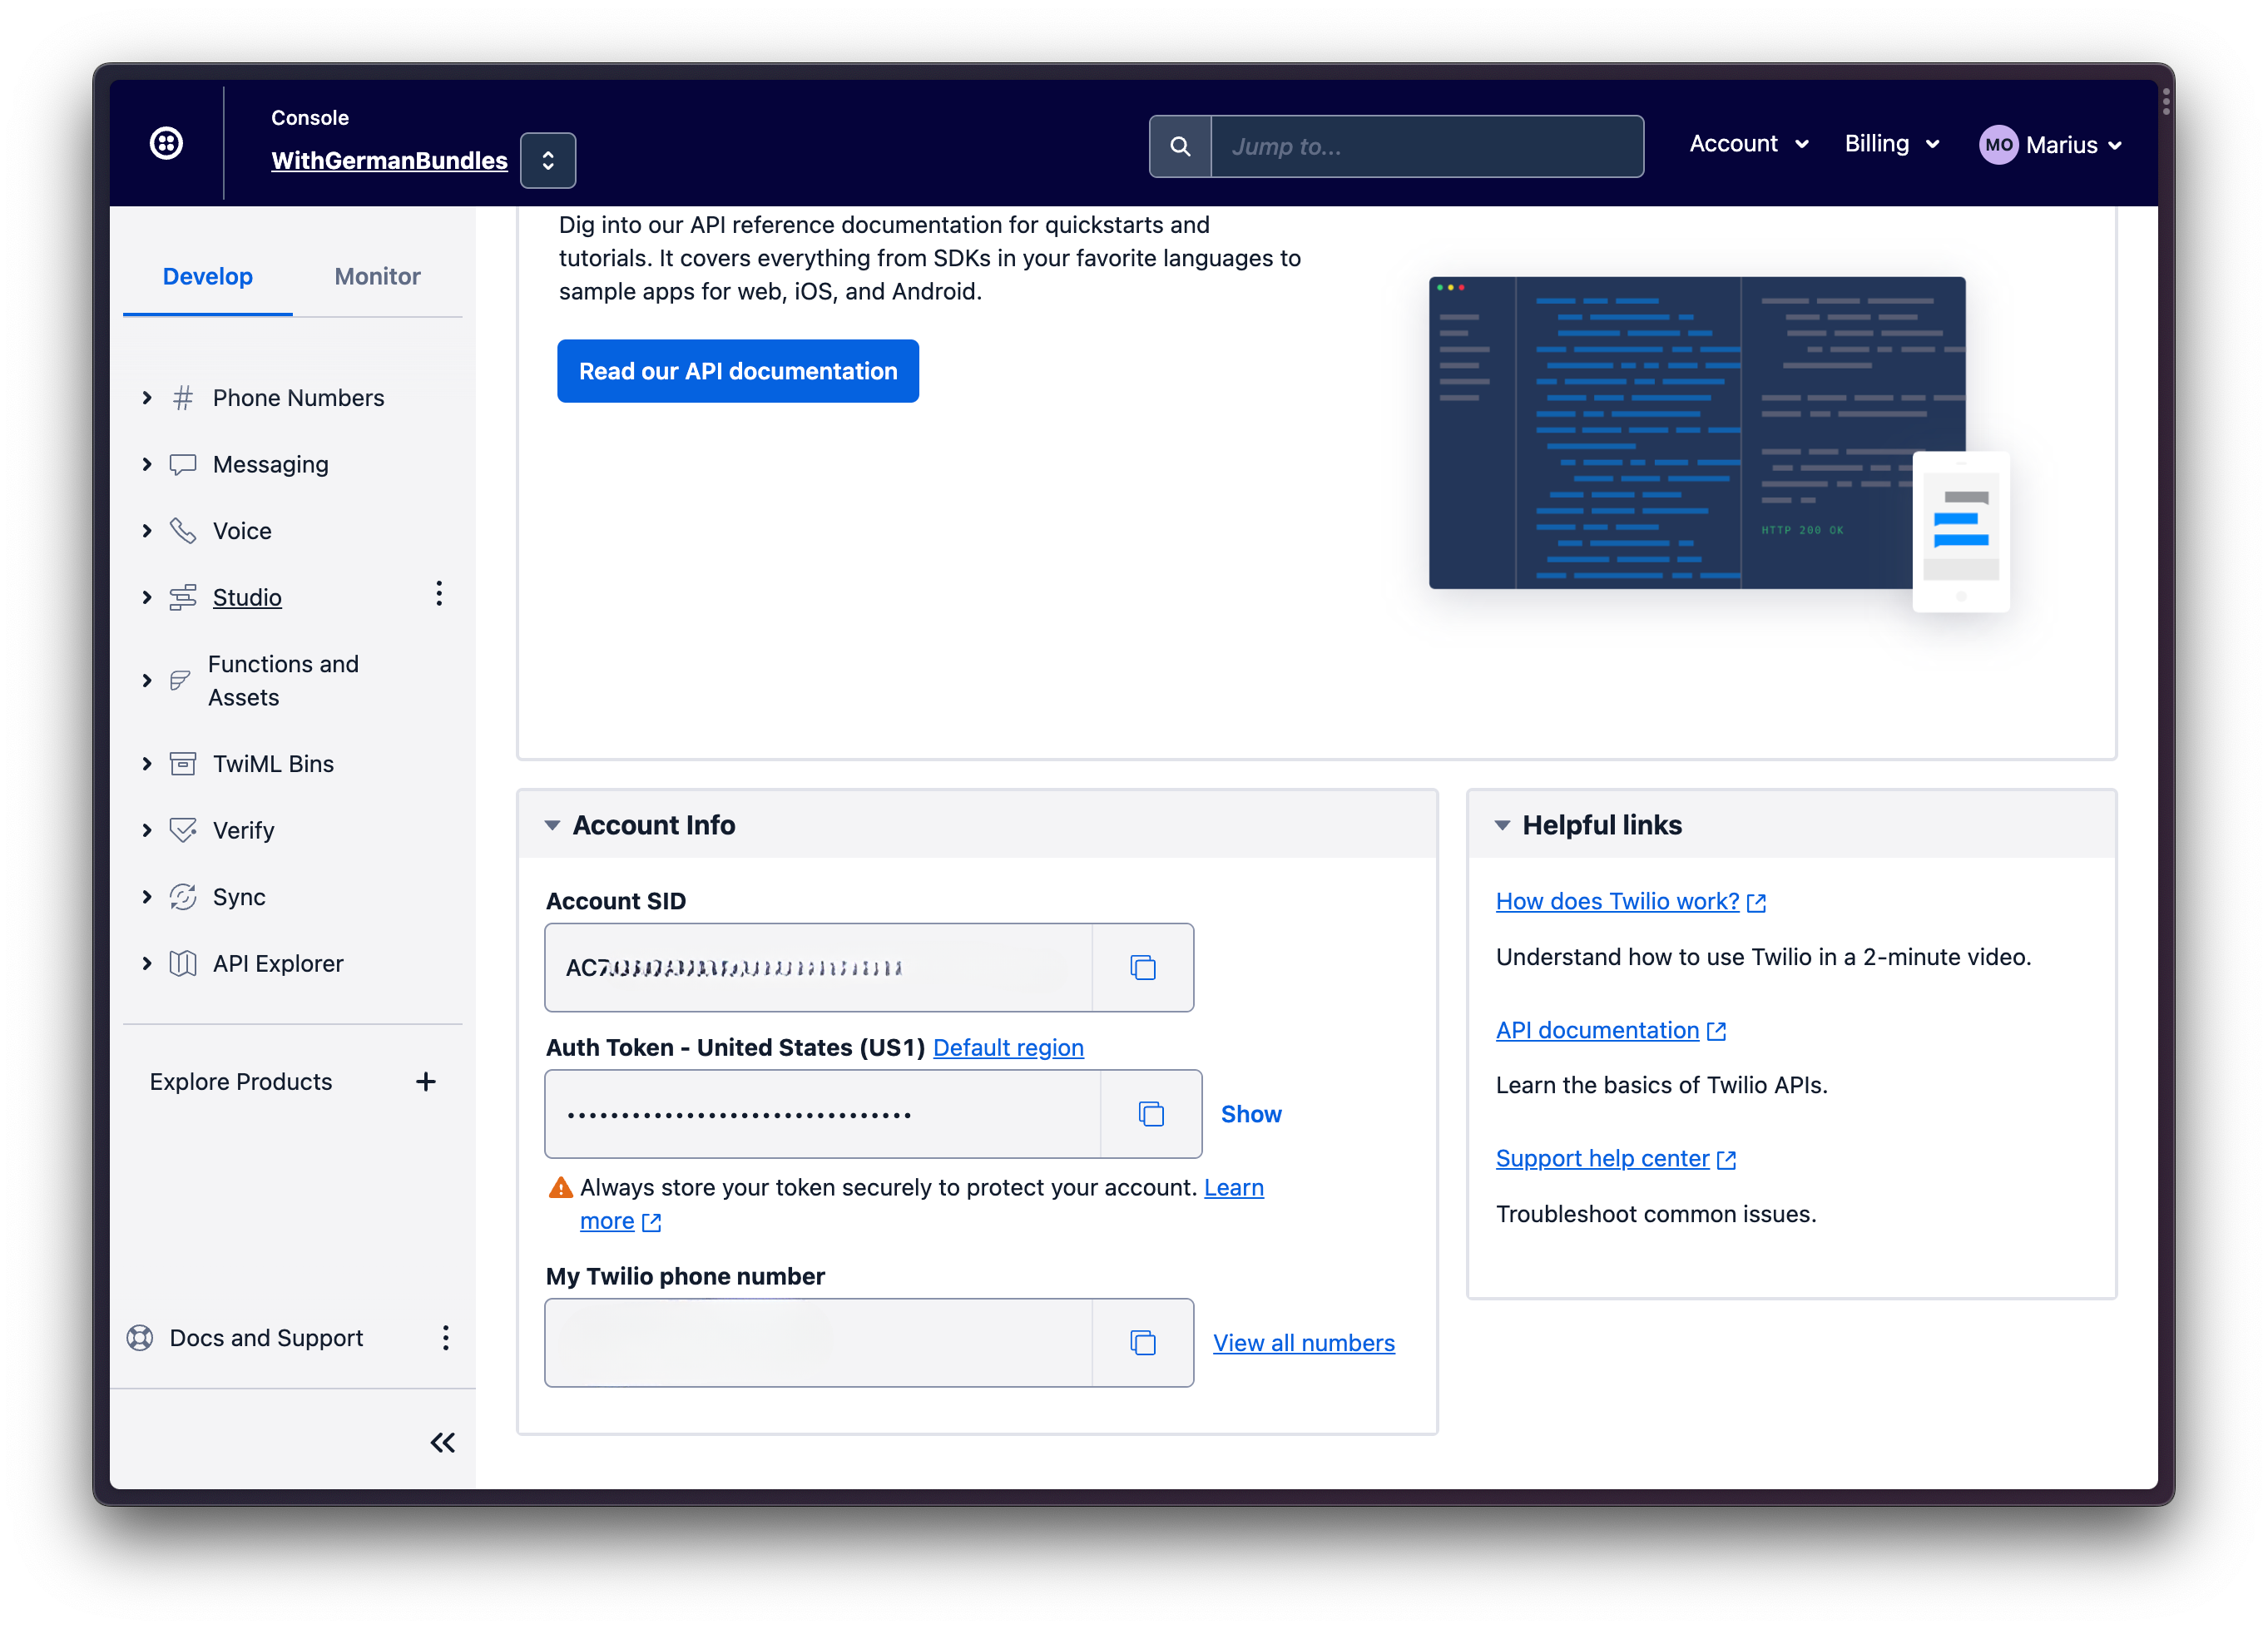Click the Functions and Assets icon
Image resolution: width=2268 pixels, height=1629 pixels.
(x=180, y=680)
